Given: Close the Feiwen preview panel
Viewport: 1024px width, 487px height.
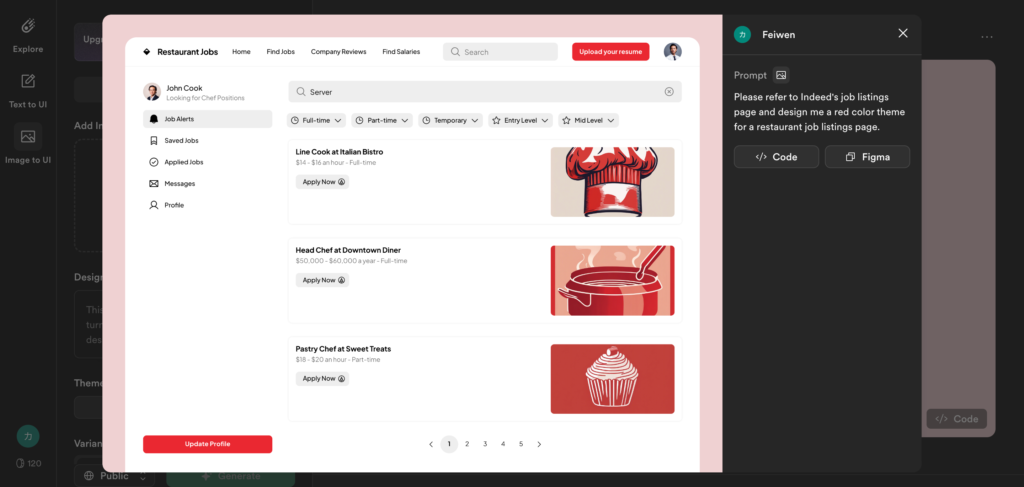Looking at the screenshot, I should [x=903, y=33].
